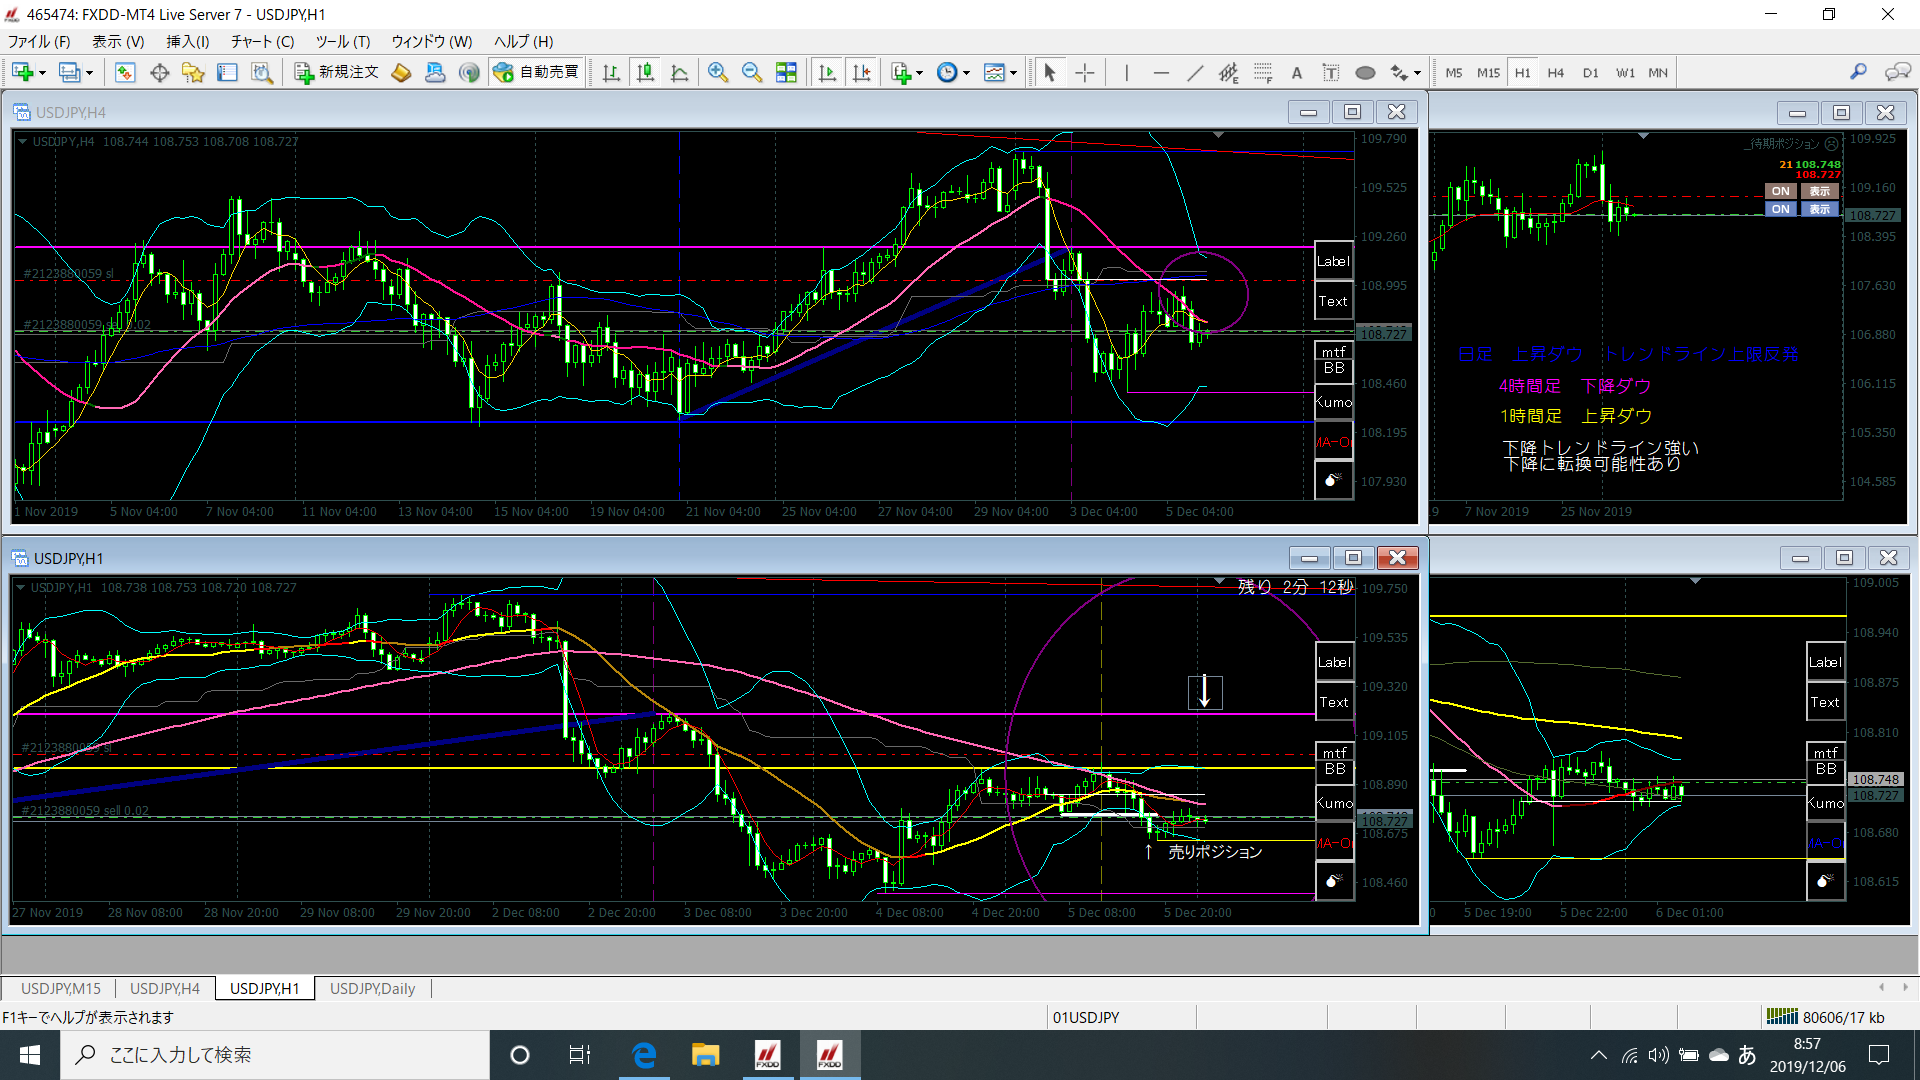Open the チャート (C) menu
Image resolution: width=1920 pixels, height=1080 pixels.
click(x=262, y=41)
